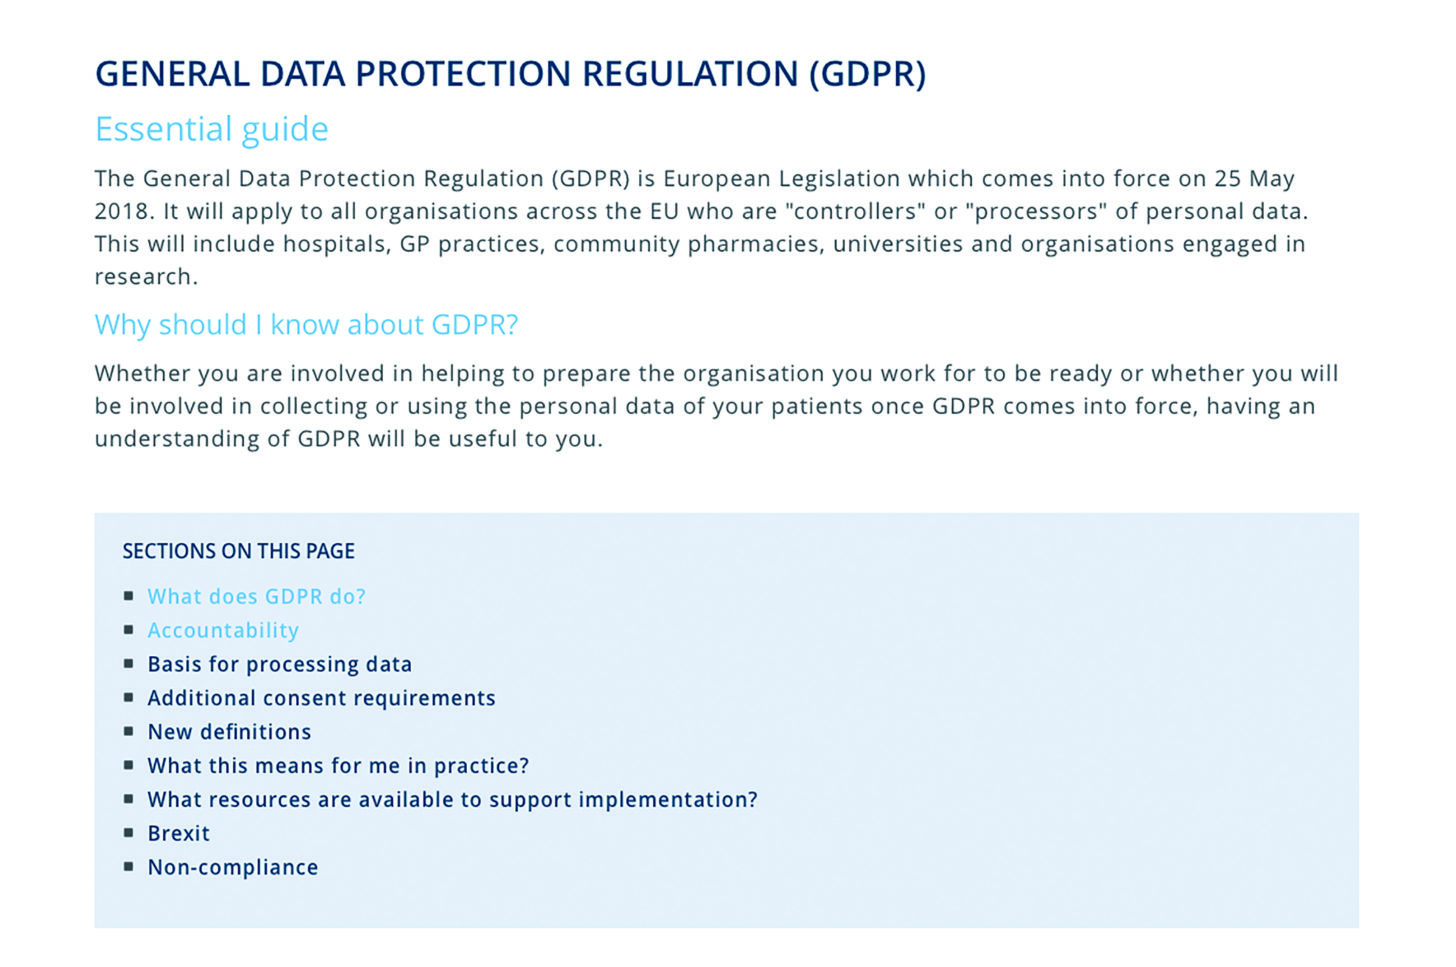The image size is (1456, 967).
Task: Go to "Basis for processing data"
Action: pos(279,665)
